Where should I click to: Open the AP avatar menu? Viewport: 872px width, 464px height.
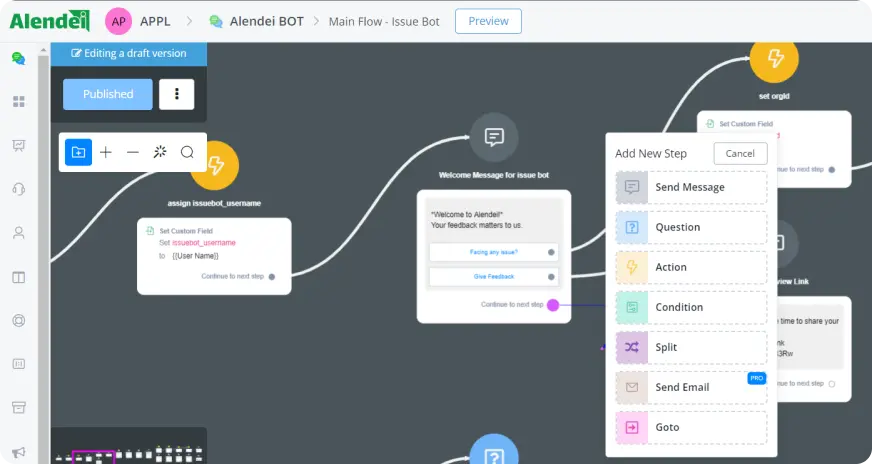(118, 21)
